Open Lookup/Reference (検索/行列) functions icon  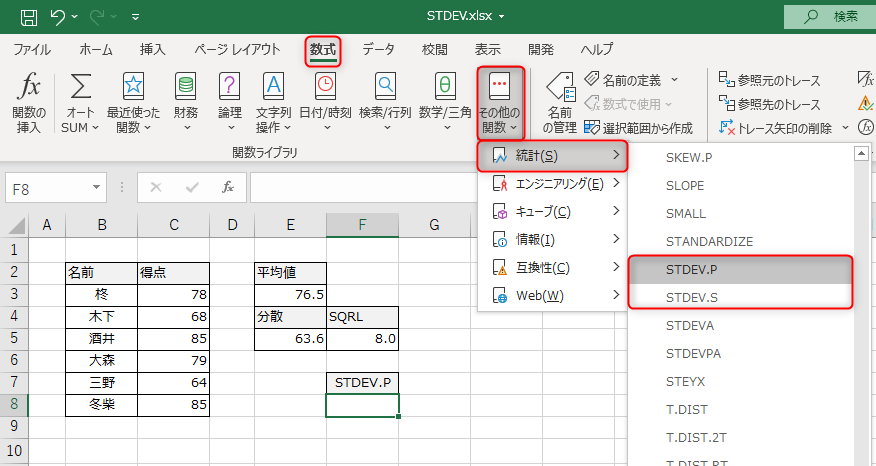click(385, 86)
